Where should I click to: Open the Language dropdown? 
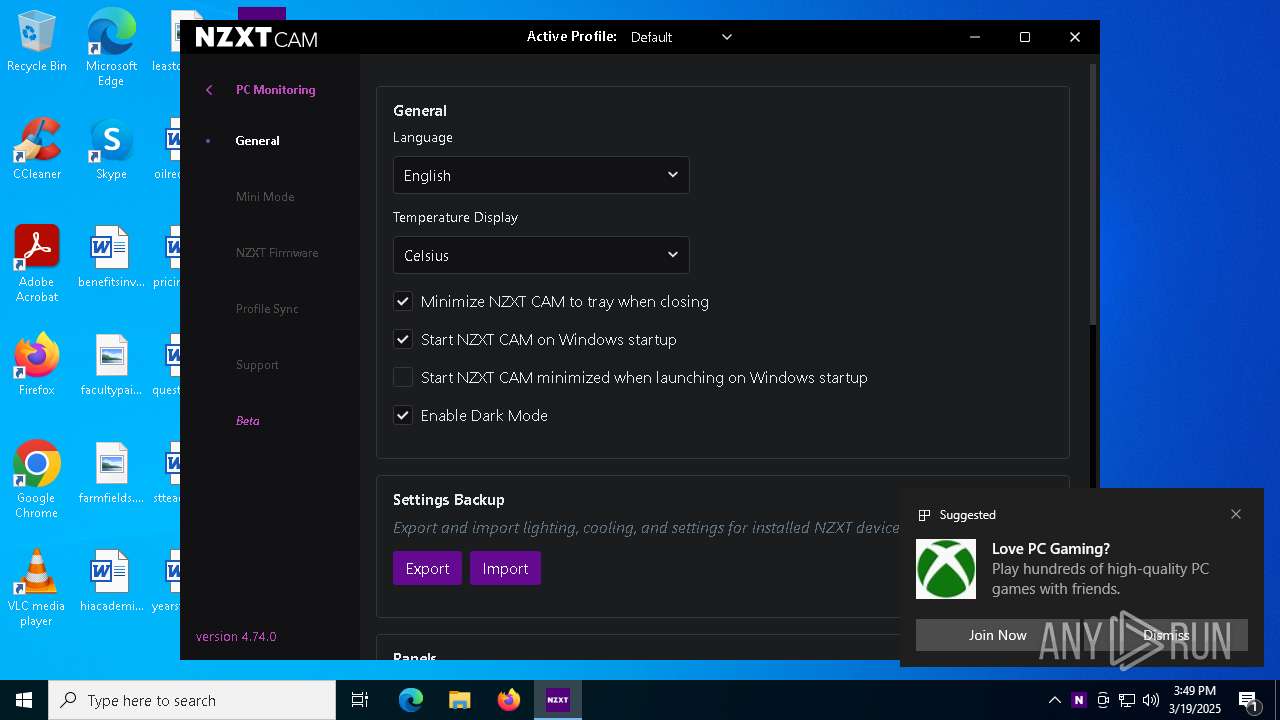point(541,175)
